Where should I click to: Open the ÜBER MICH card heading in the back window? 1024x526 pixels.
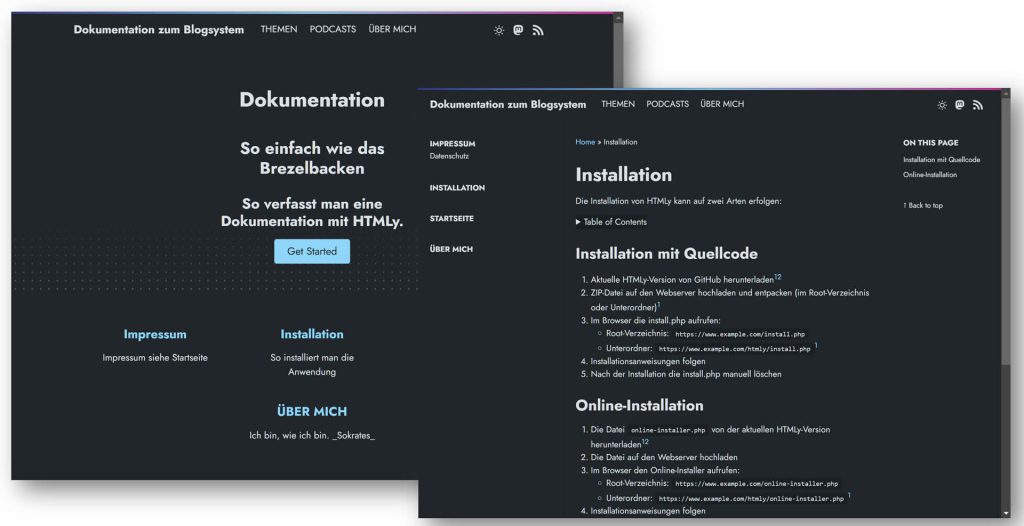pos(312,412)
